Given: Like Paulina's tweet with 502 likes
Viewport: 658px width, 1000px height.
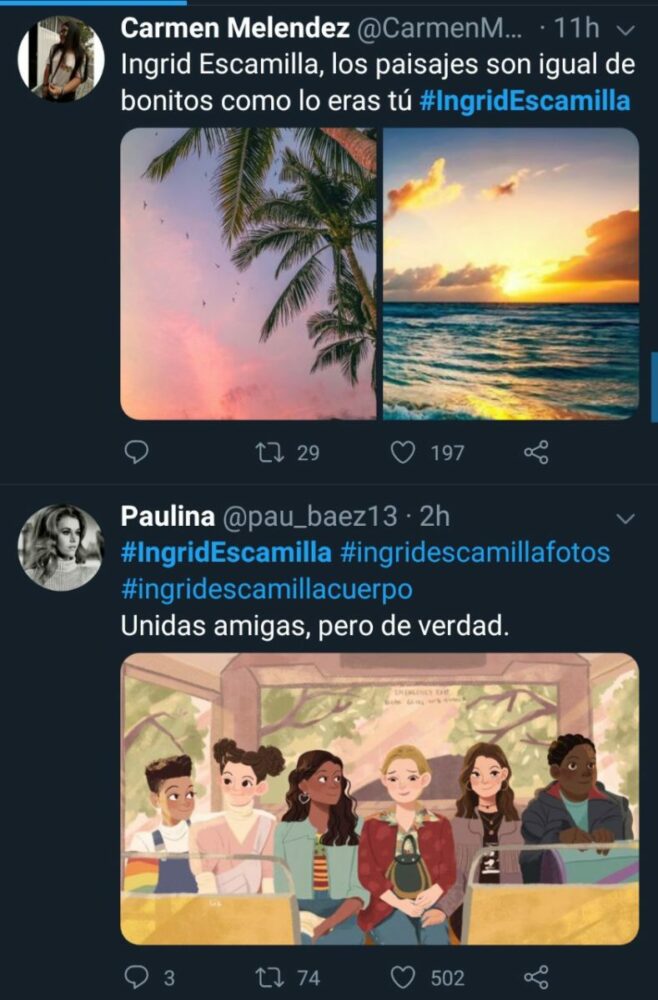Looking at the screenshot, I should pyautogui.click(x=402, y=977).
